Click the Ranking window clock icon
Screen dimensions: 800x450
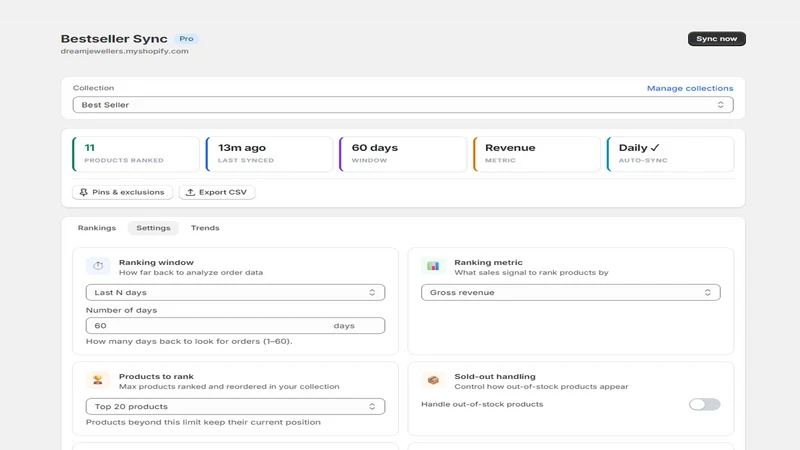tap(98, 266)
